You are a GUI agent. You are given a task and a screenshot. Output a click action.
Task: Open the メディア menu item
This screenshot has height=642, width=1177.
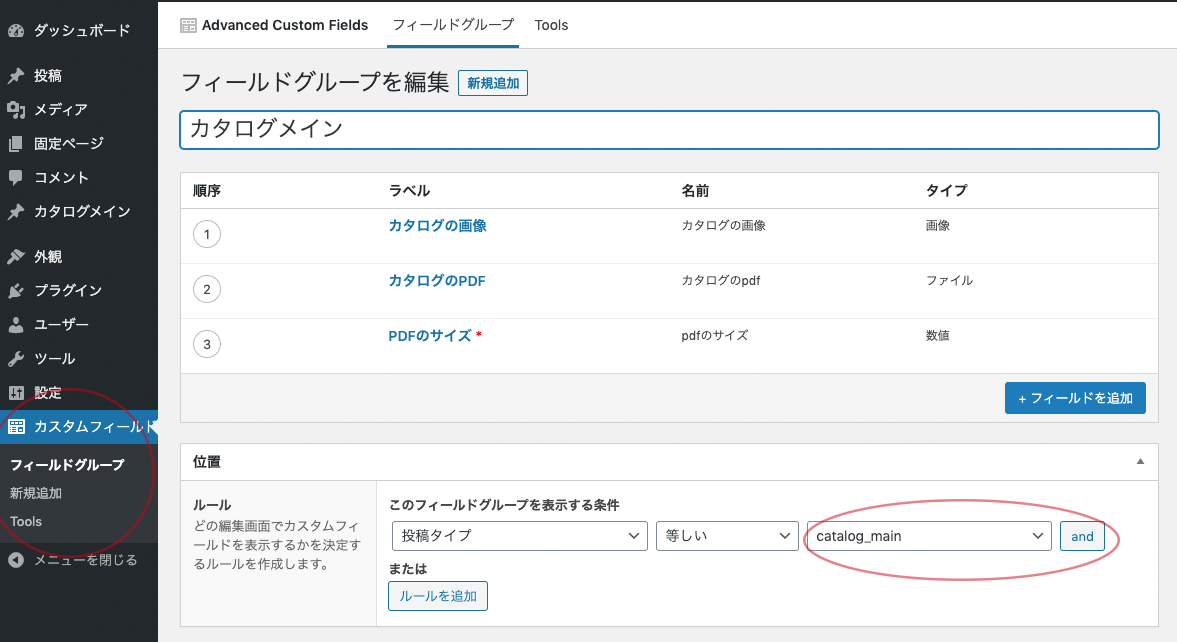coord(61,110)
